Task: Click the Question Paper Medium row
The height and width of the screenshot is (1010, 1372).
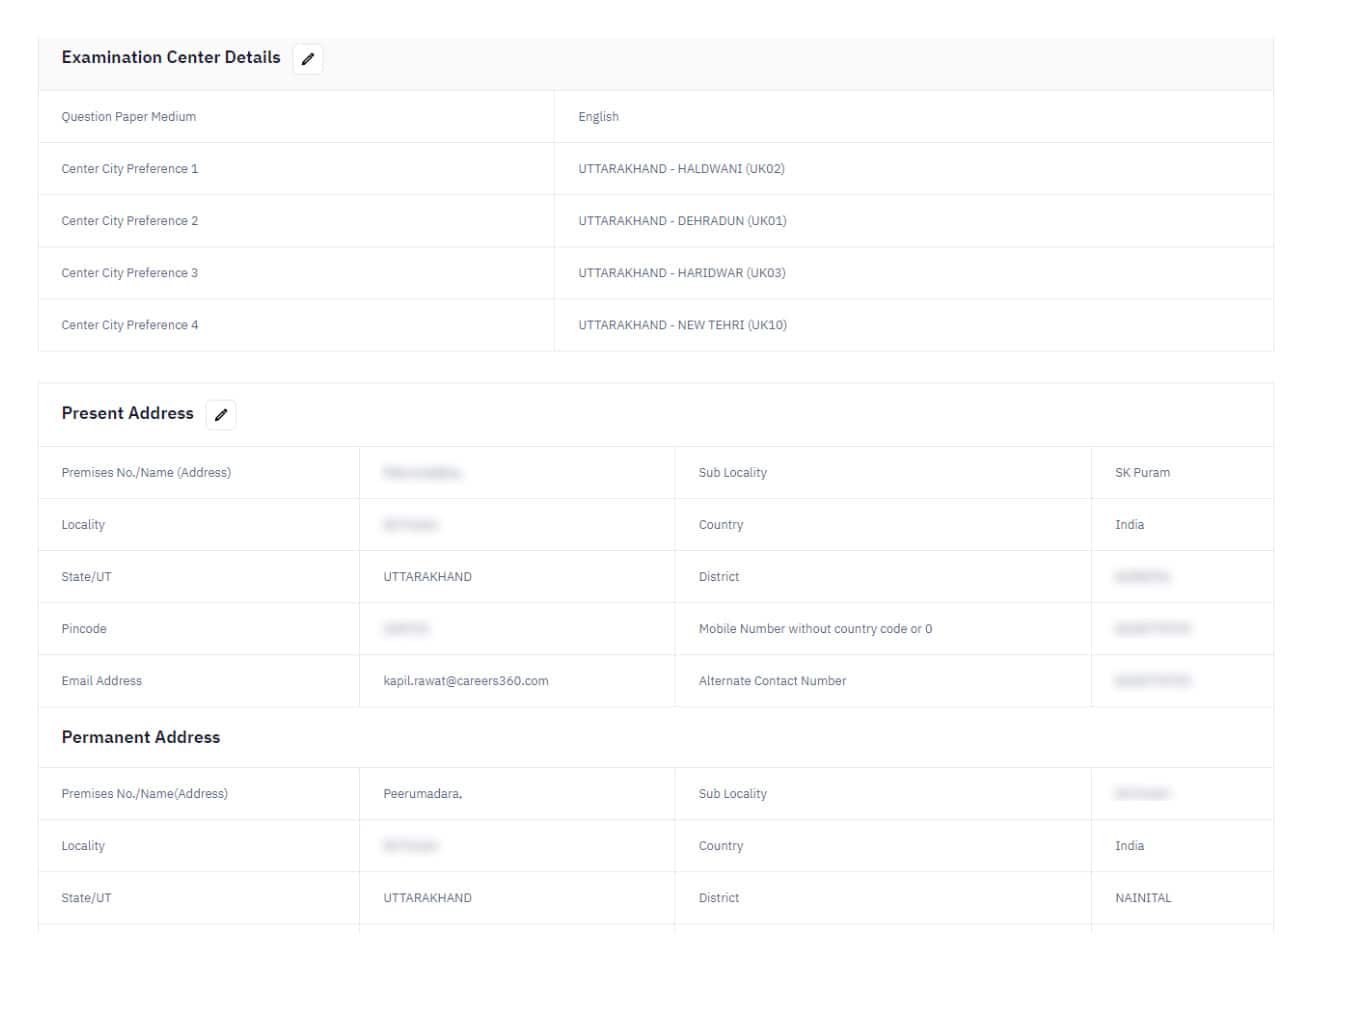Action: pyautogui.click(x=129, y=116)
